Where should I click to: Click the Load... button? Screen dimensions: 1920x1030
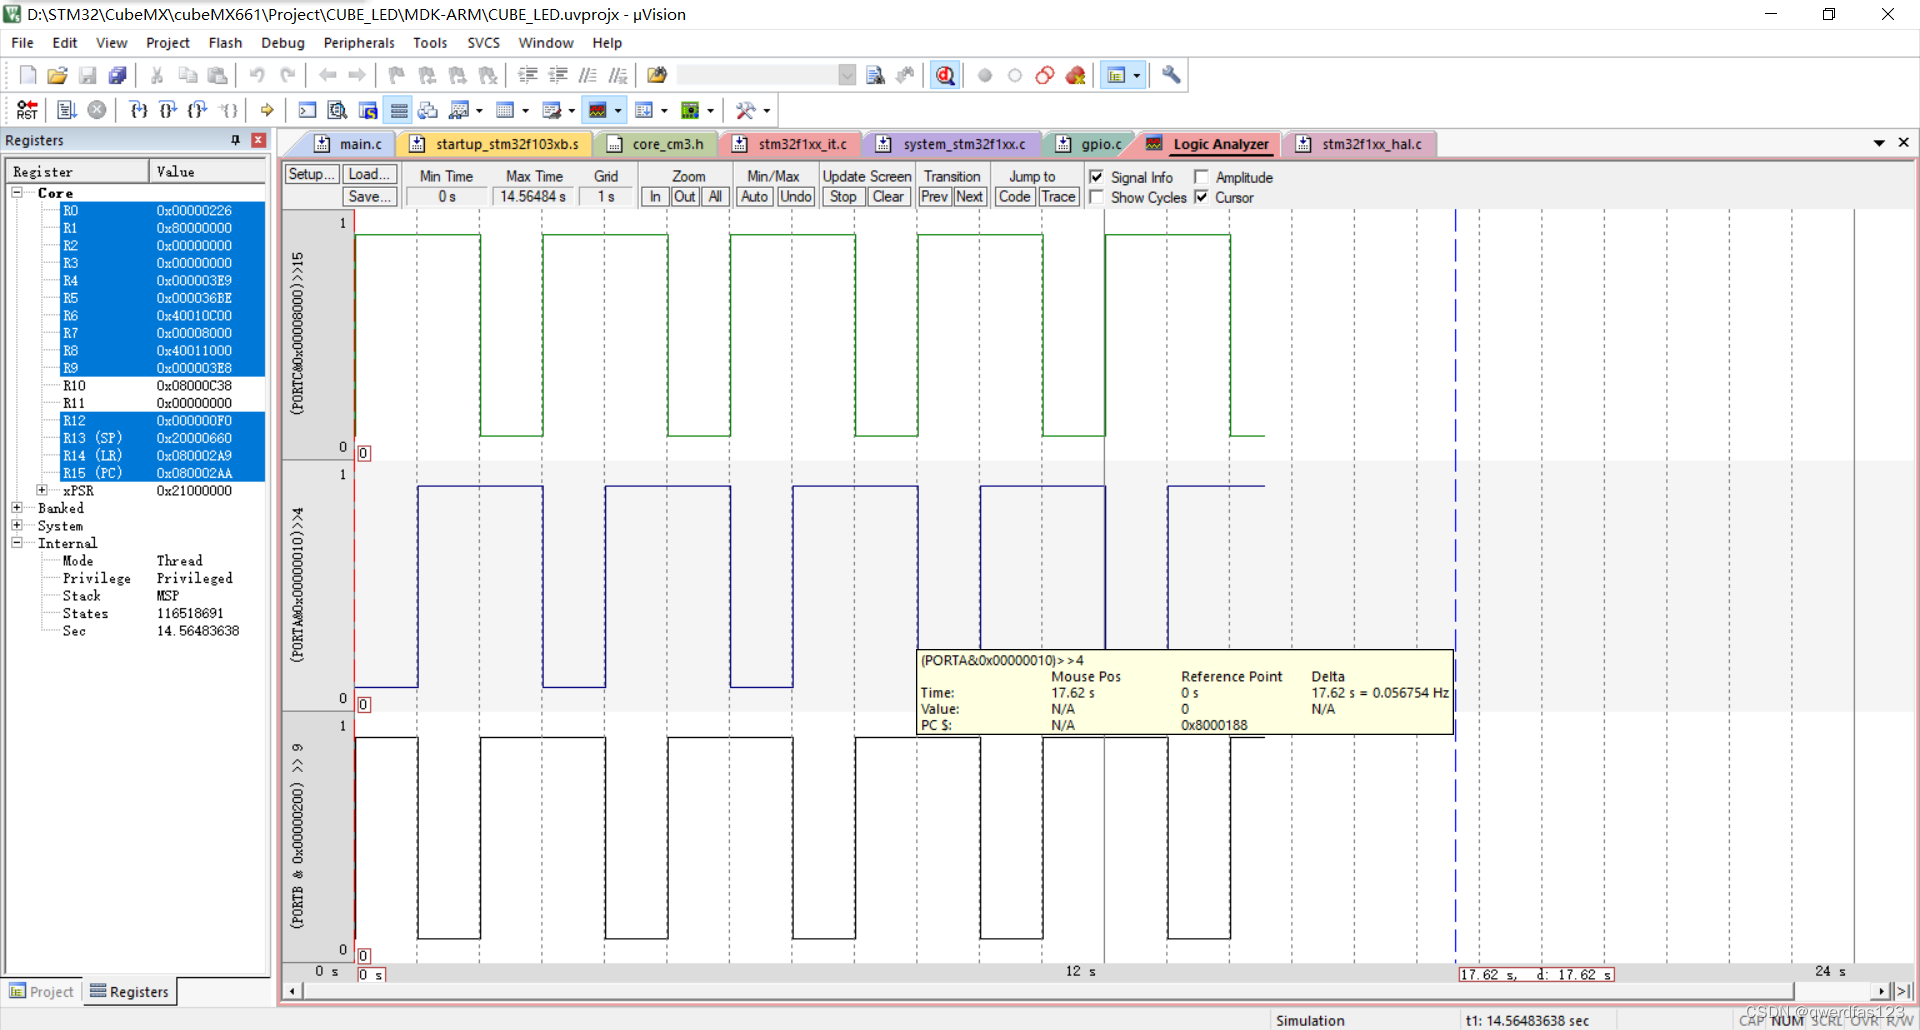(370, 174)
